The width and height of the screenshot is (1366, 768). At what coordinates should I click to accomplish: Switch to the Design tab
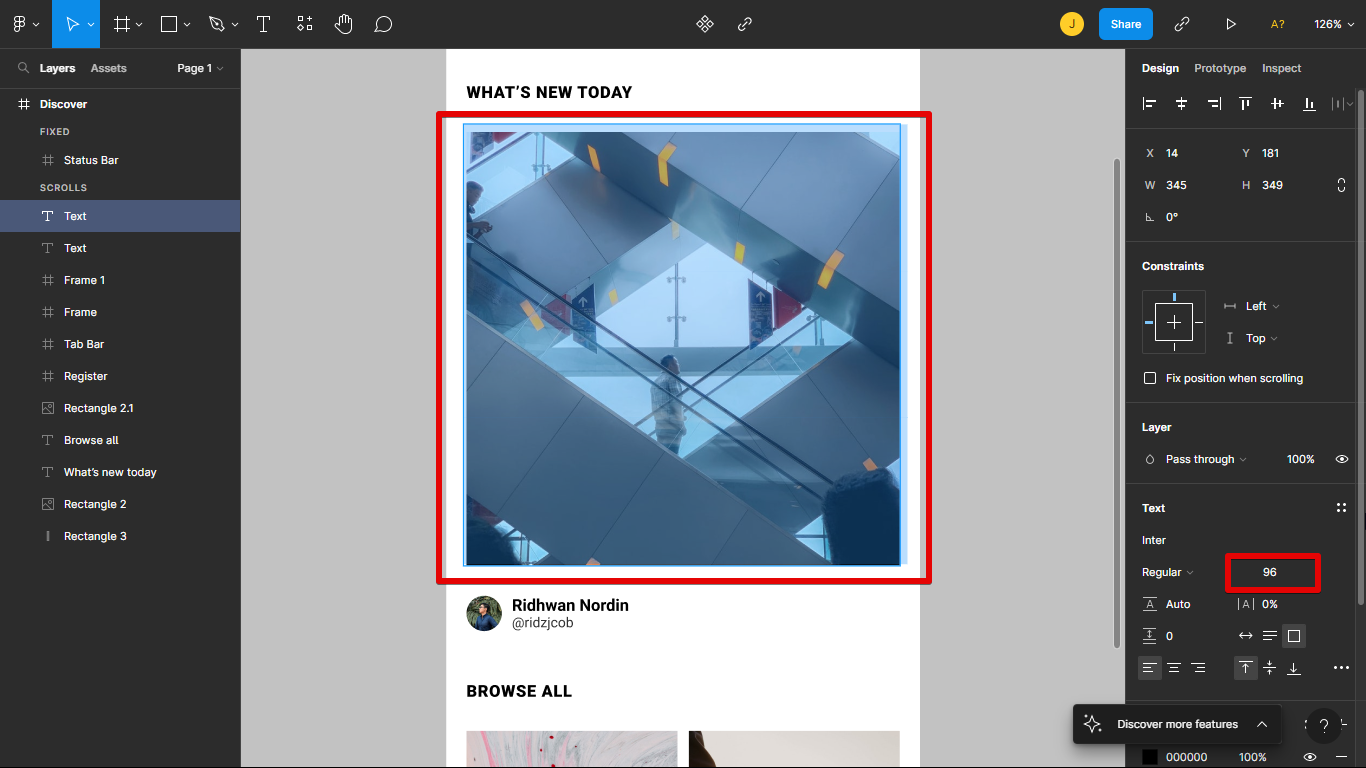[x=1160, y=68]
